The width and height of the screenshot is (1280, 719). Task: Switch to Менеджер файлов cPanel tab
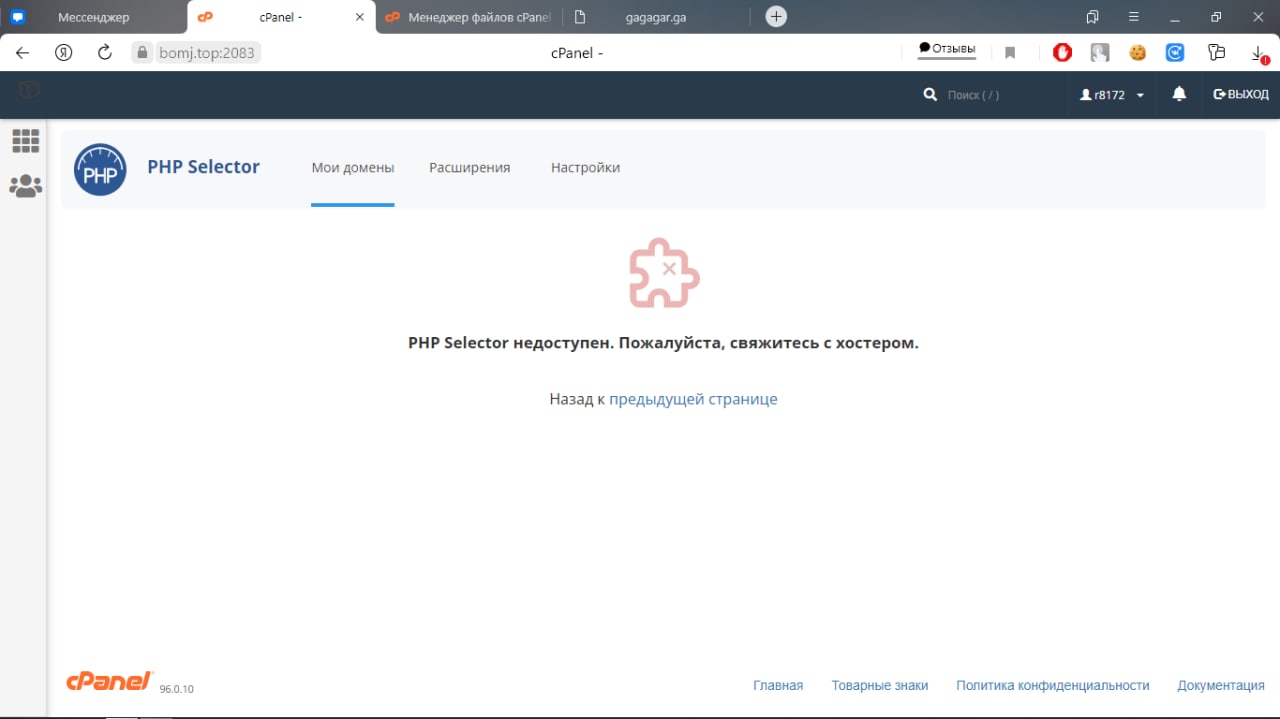click(469, 17)
